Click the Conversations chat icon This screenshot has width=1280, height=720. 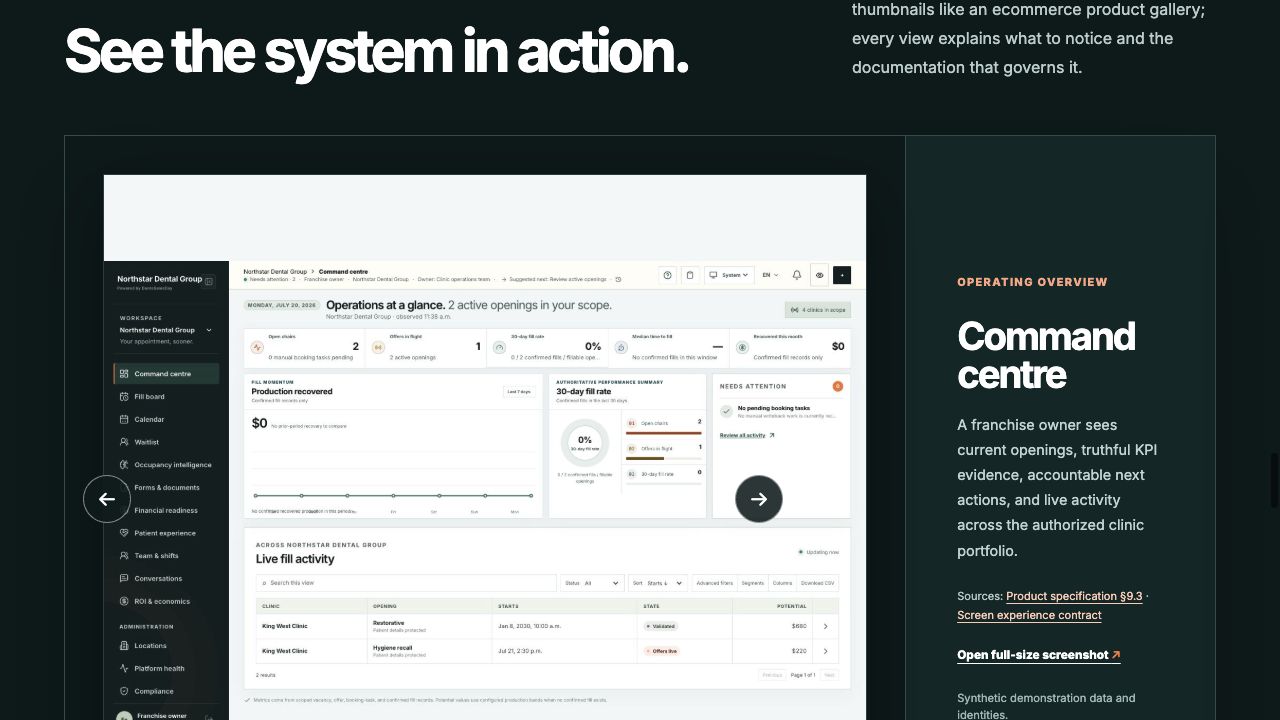124,579
